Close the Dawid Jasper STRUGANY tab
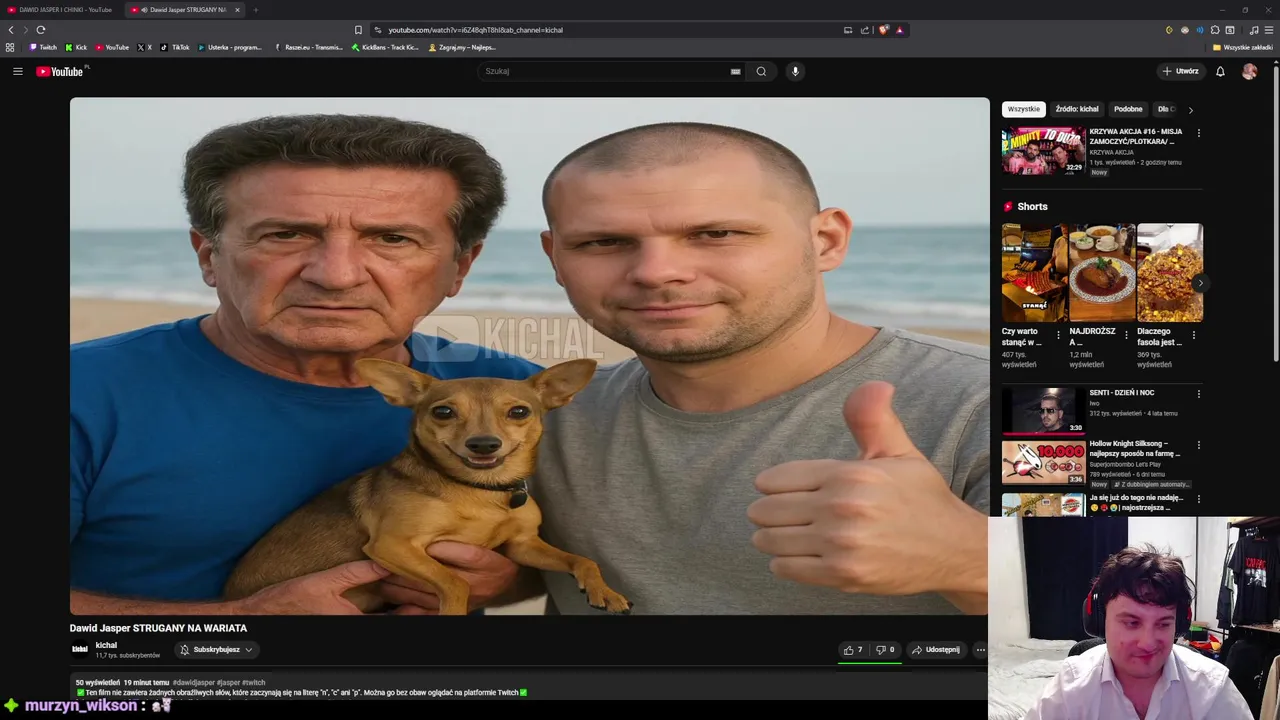 [x=237, y=10]
